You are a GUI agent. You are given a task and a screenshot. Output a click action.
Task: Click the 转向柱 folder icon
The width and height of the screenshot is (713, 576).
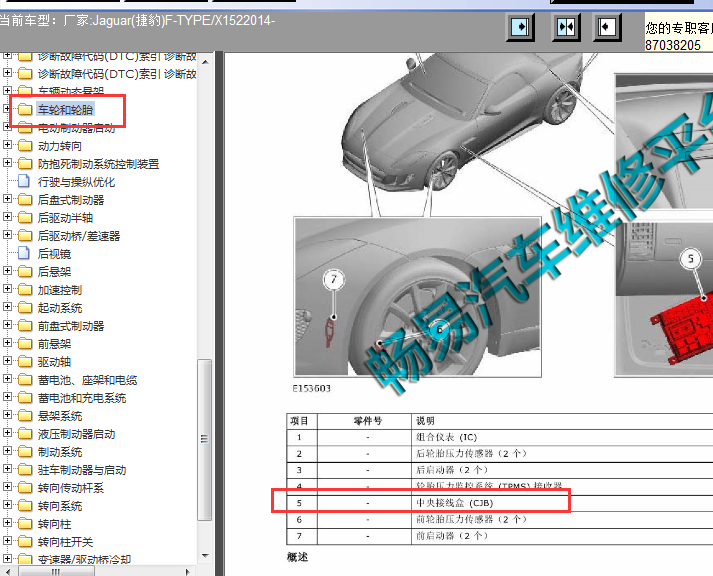(25, 524)
